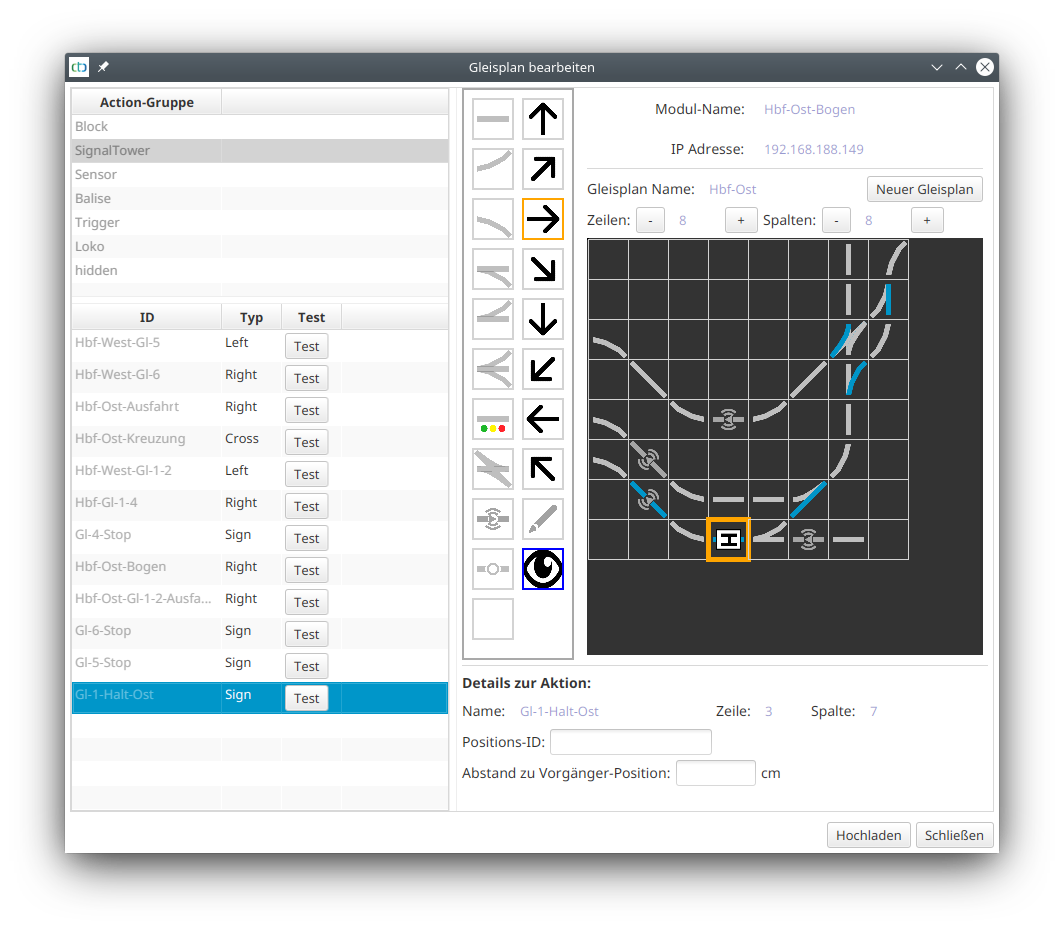Select the balise sensor track tool
The image size is (1064, 930).
(492, 519)
